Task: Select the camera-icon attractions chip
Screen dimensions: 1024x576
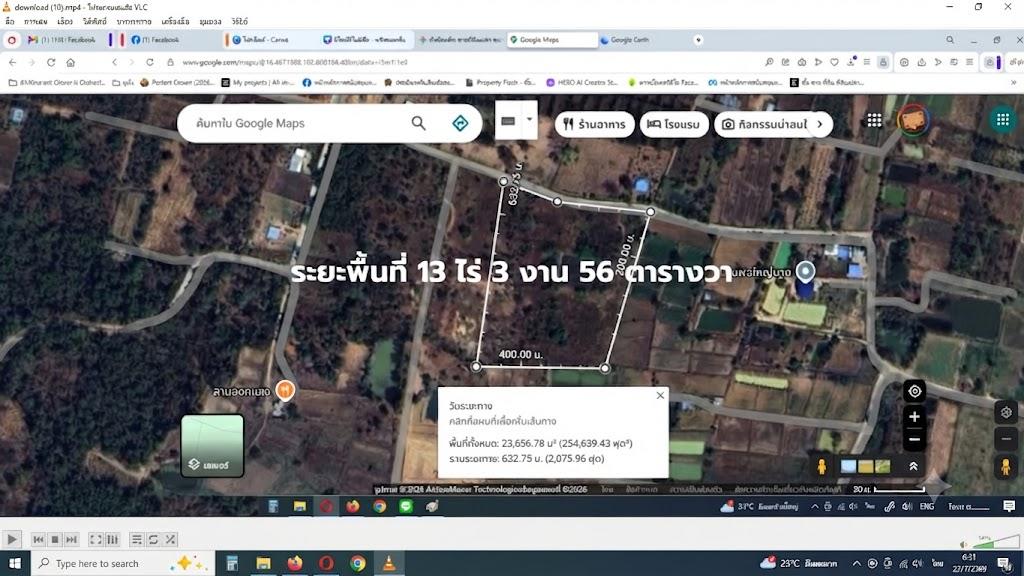Action: tap(763, 124)
